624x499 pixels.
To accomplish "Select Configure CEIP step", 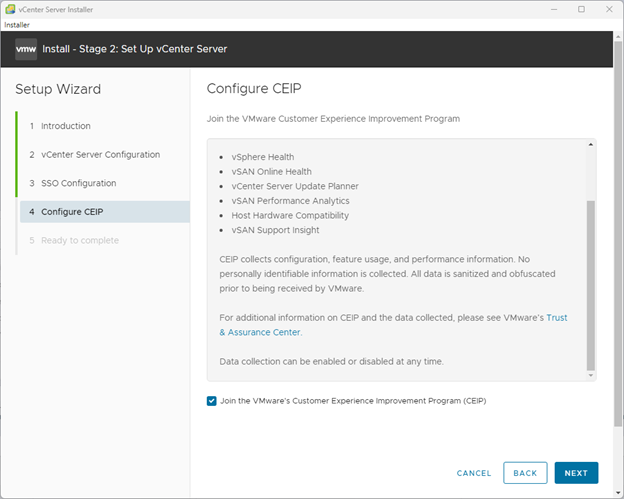I will point(105,212).
